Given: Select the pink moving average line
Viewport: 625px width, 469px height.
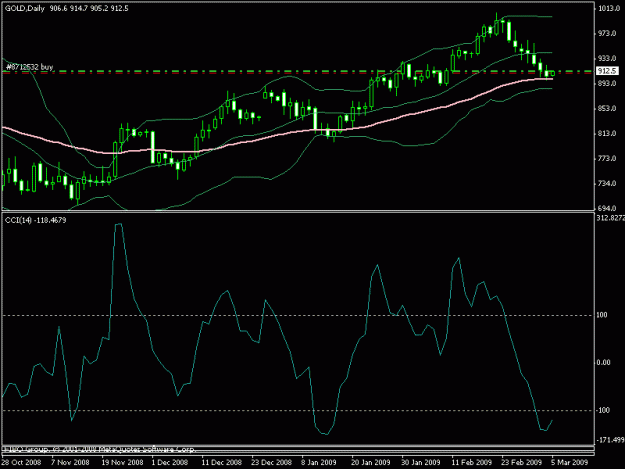Looking at the screenshot, I should click(x=279, y=135).
